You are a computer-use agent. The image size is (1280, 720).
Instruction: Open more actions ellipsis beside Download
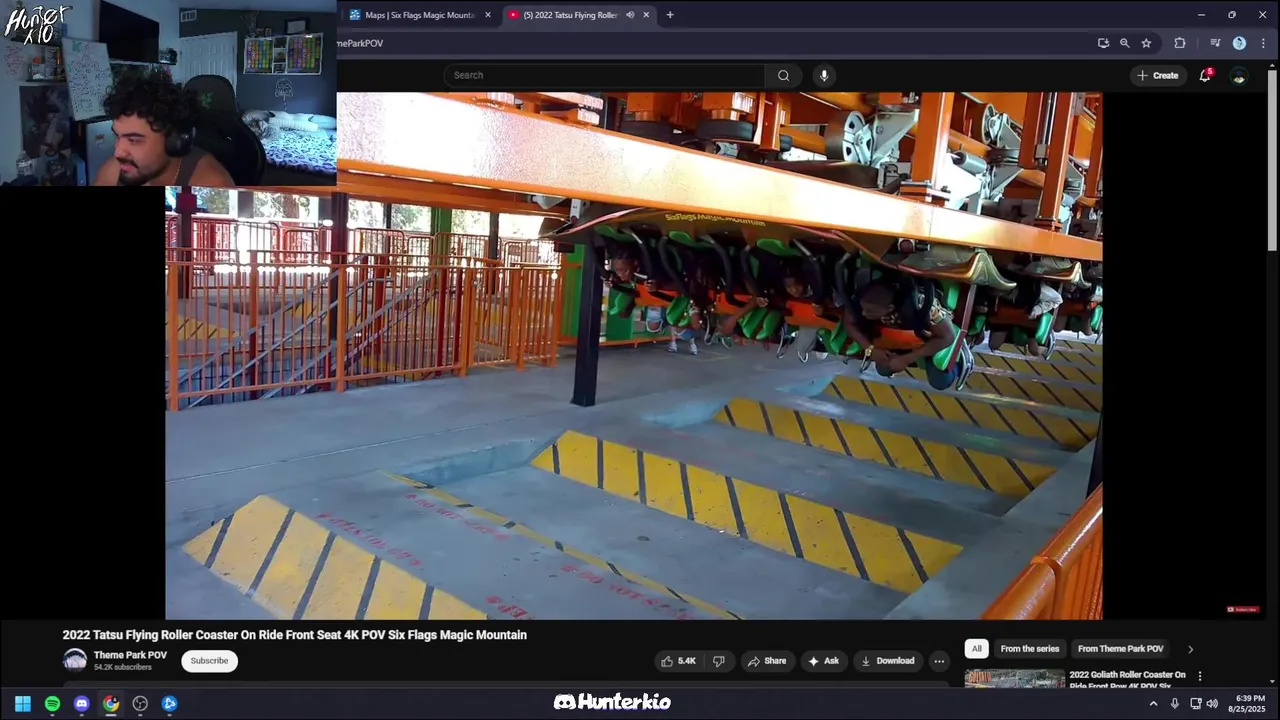tap(938, 661)
